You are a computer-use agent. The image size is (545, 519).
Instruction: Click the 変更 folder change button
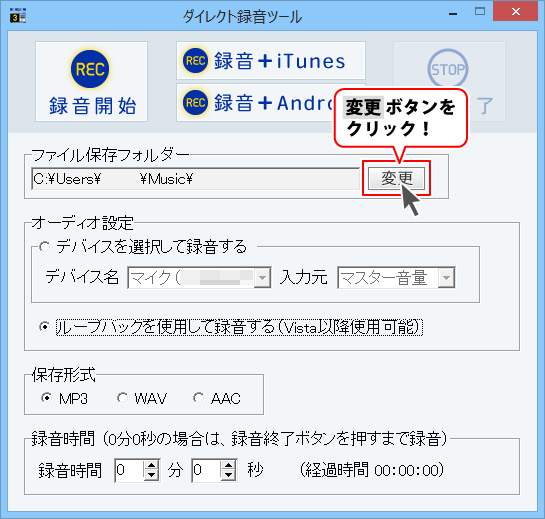click(396, 178)
